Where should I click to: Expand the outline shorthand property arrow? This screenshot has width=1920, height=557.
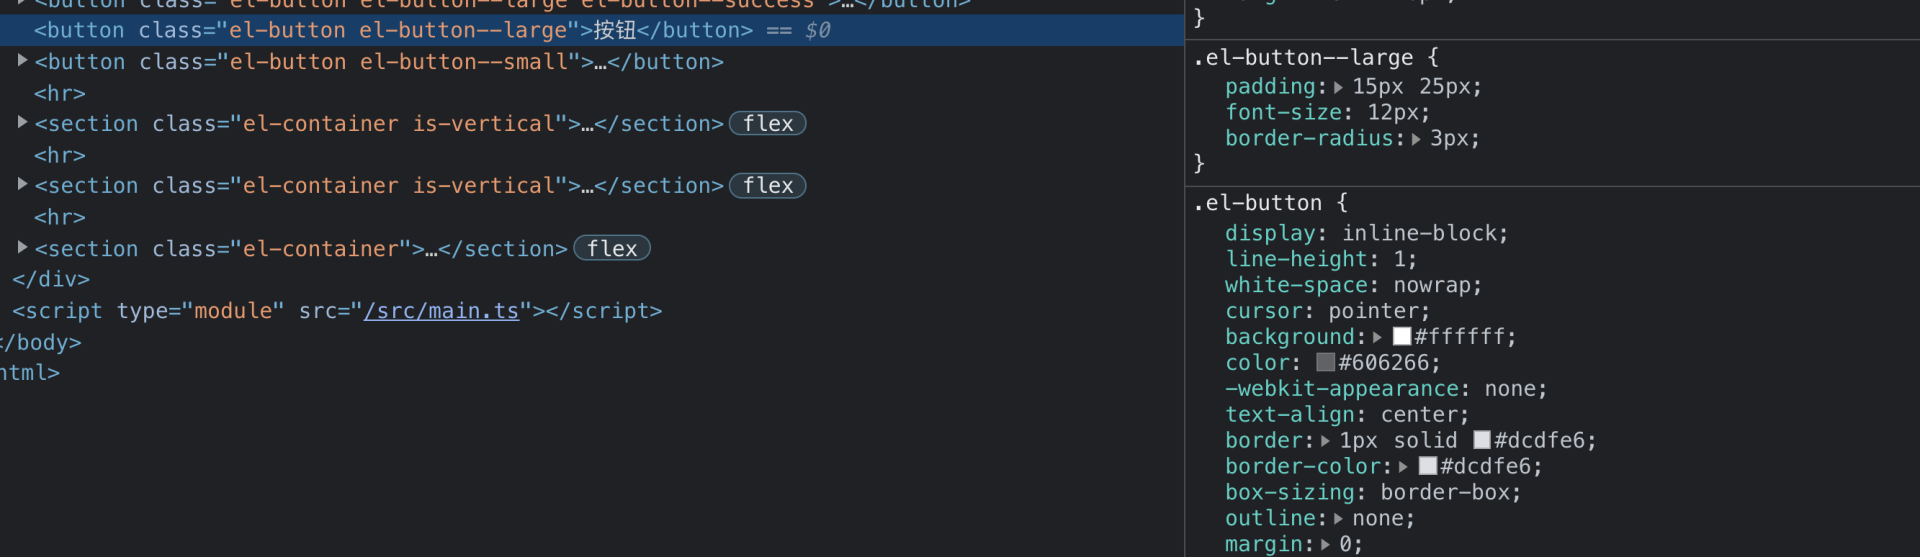click(x=1339, y=519)
